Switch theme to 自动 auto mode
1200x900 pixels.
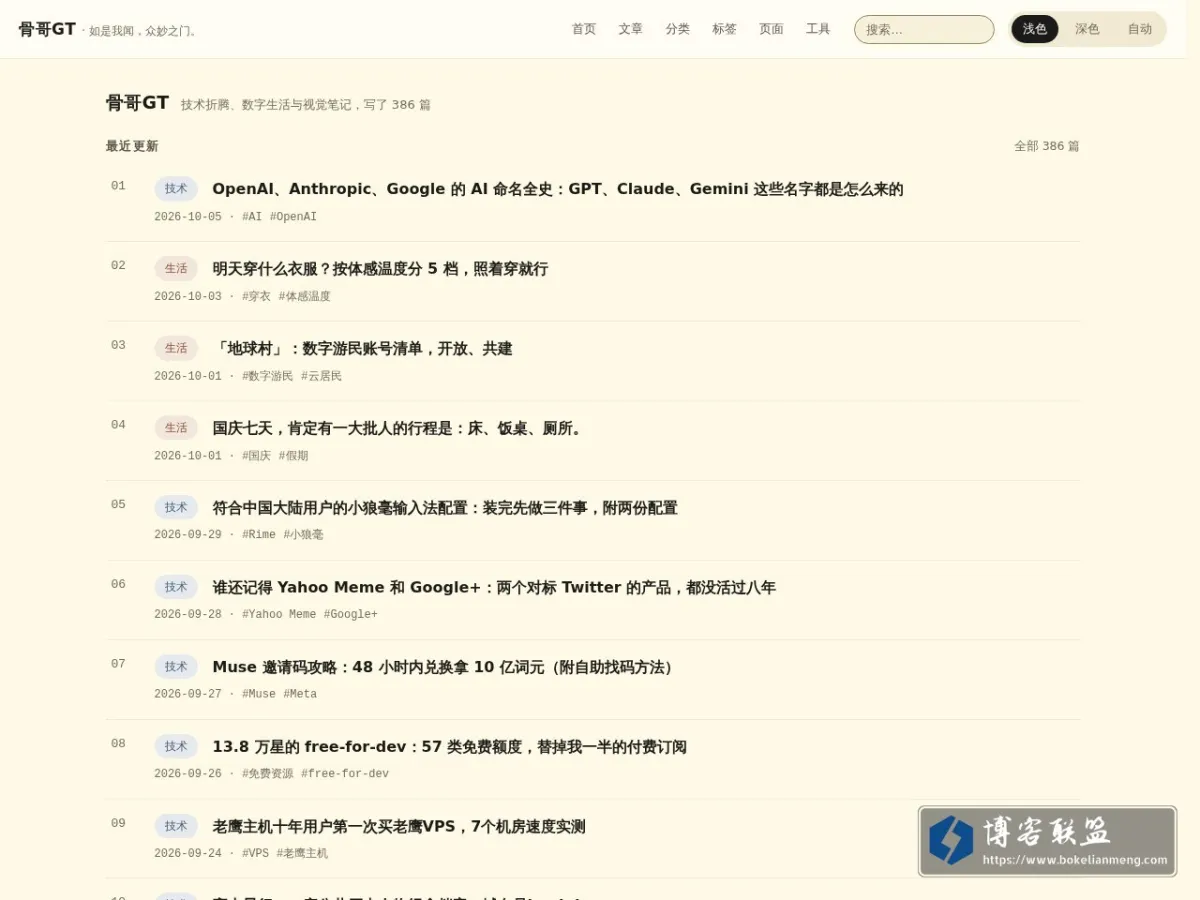(1140, 29)
